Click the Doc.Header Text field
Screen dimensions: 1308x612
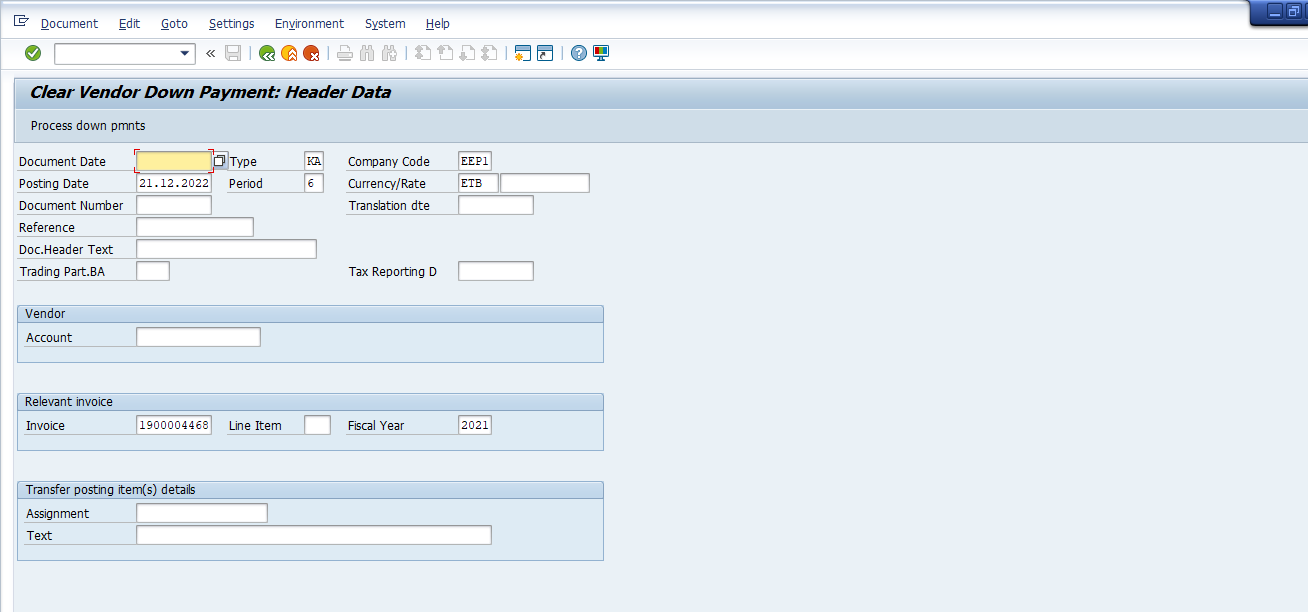pyautogui.click(x=226, y=249)
